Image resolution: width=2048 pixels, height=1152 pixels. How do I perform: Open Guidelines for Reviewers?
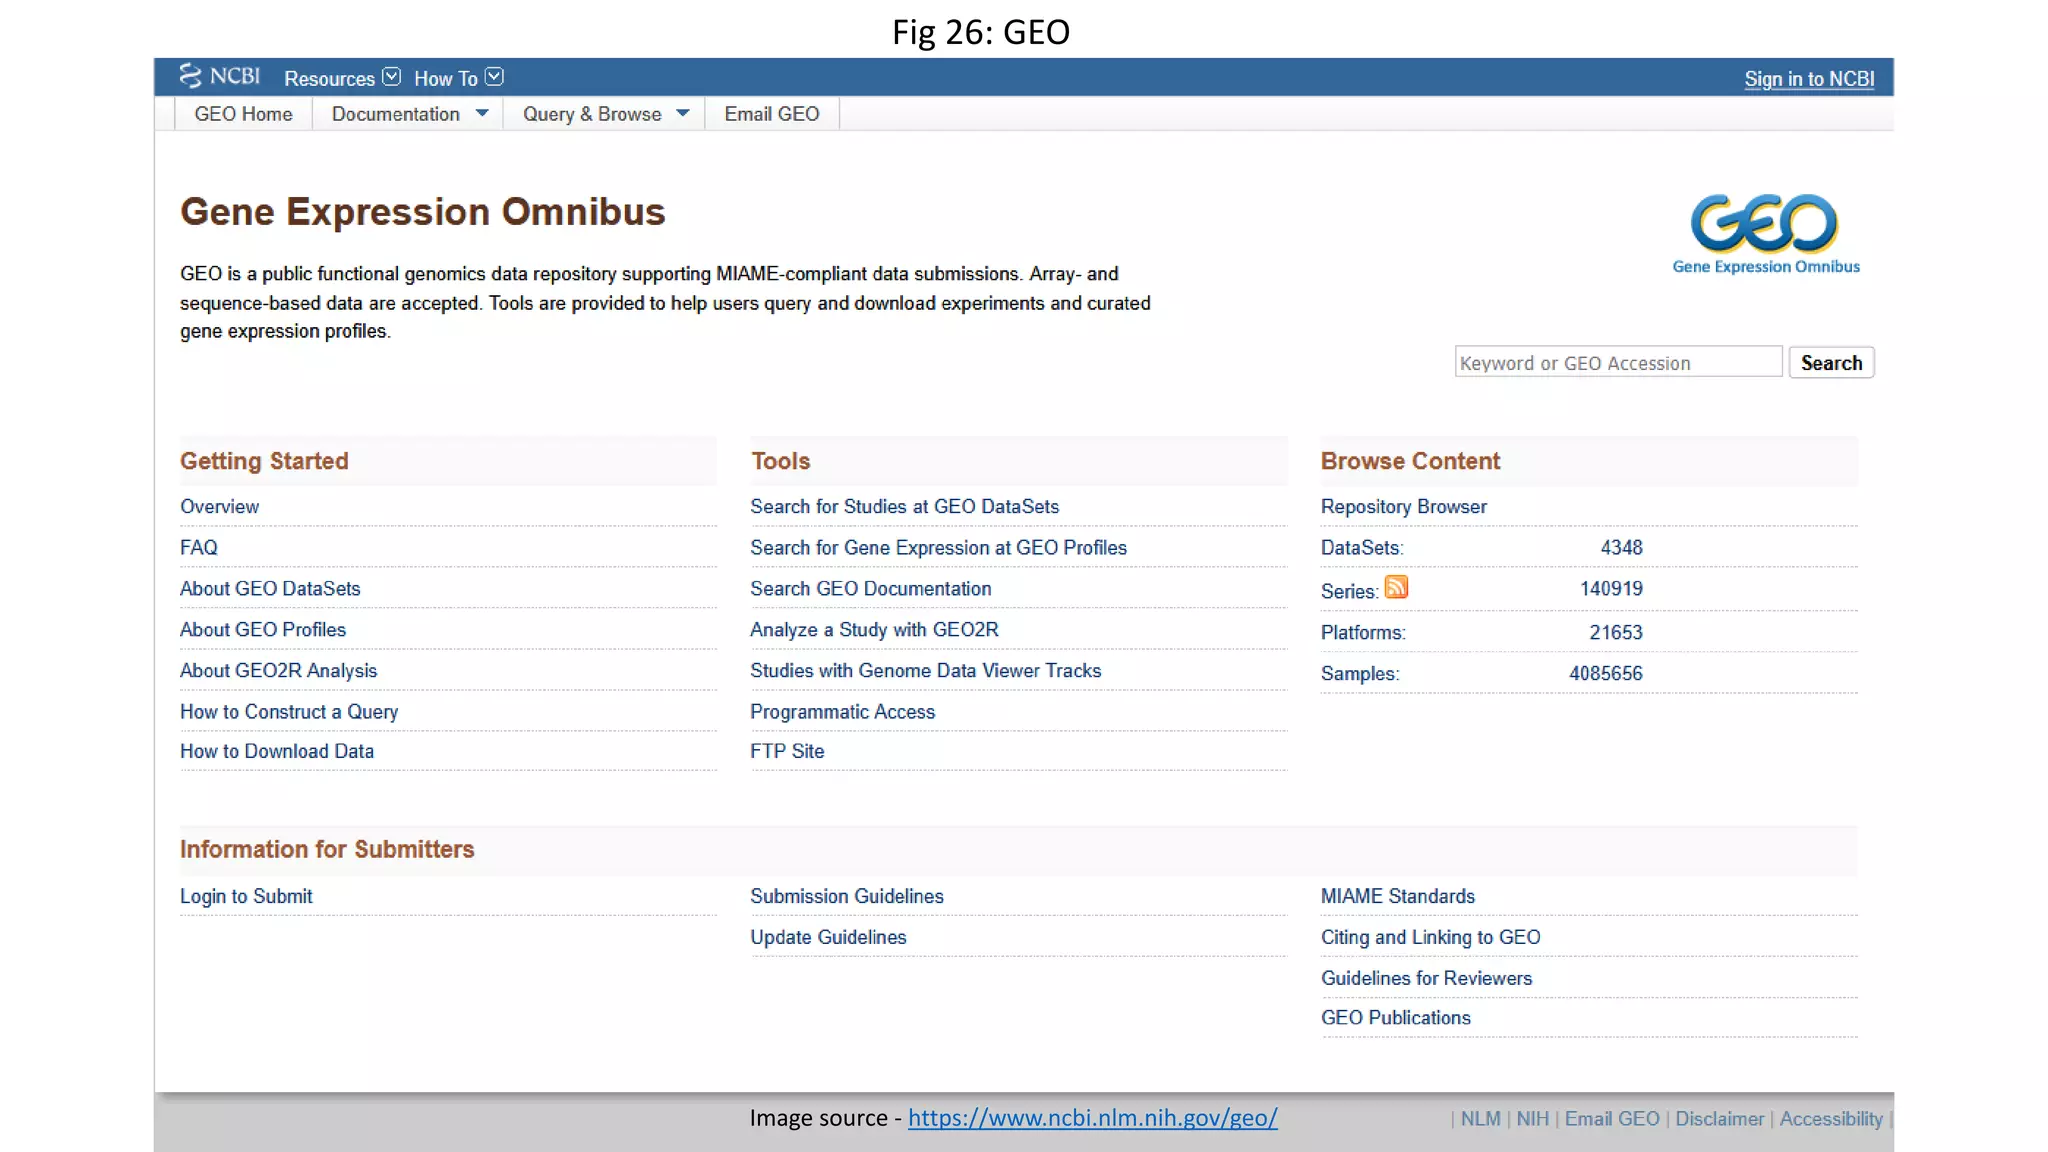pos(1426,978)
